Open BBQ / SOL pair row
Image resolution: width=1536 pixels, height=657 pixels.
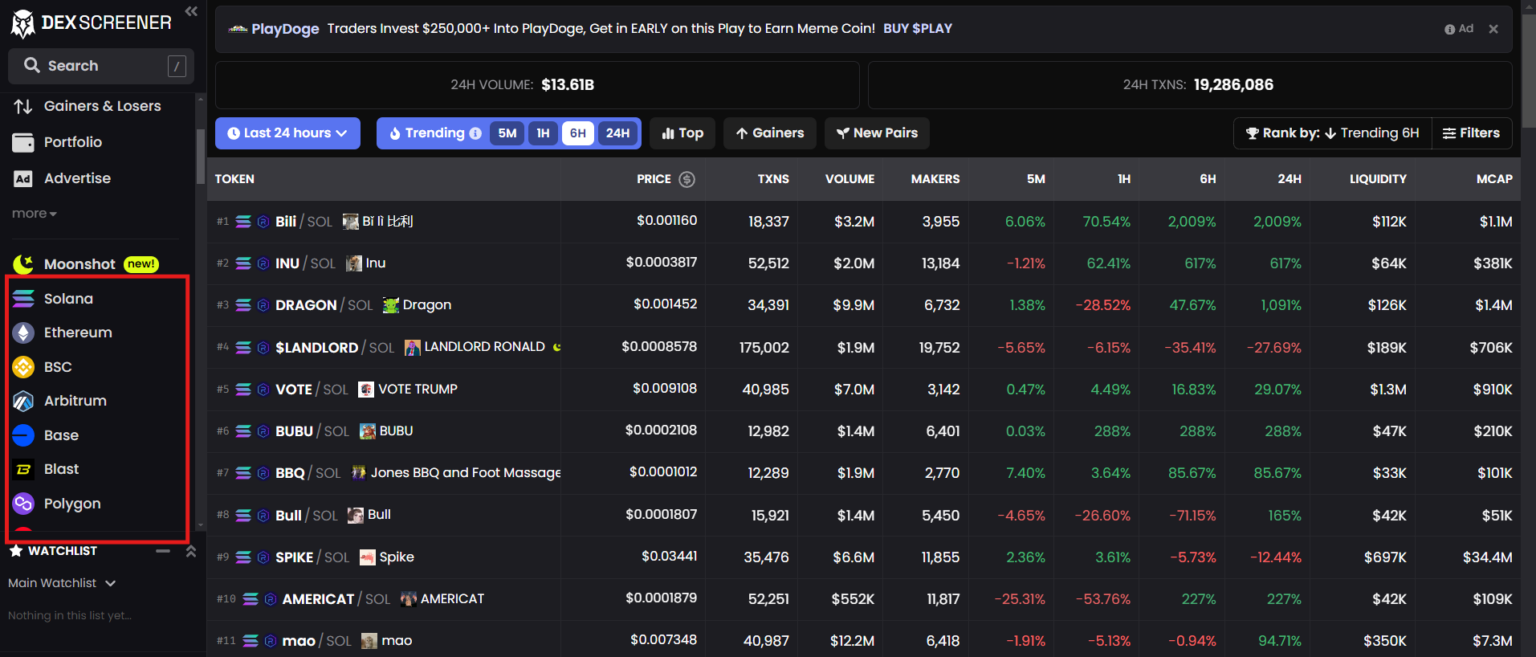864,473
